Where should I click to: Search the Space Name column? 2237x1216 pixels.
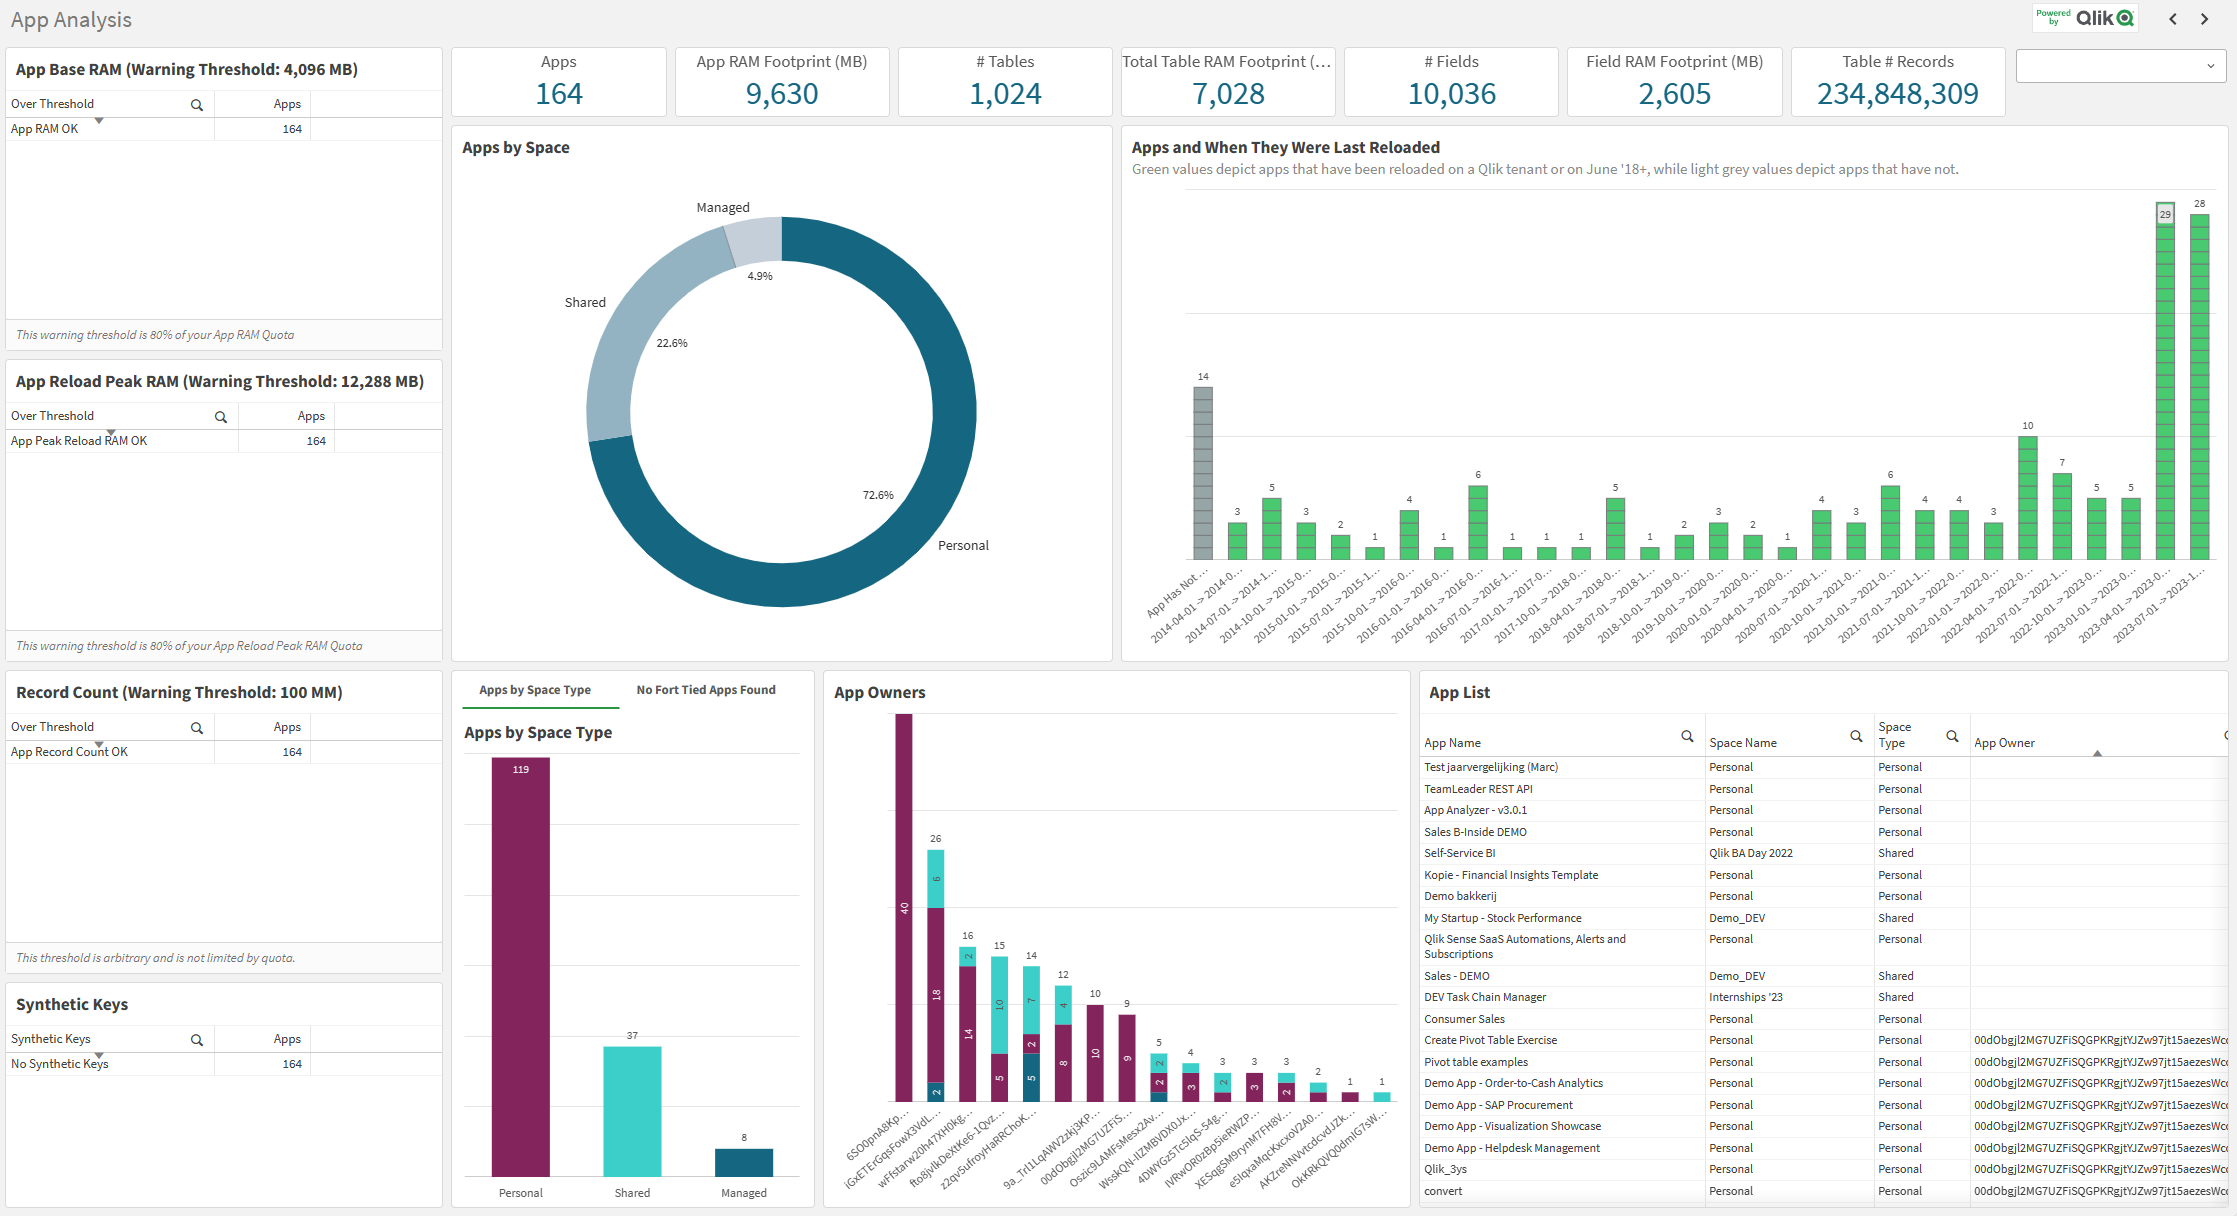[1855, 736]
